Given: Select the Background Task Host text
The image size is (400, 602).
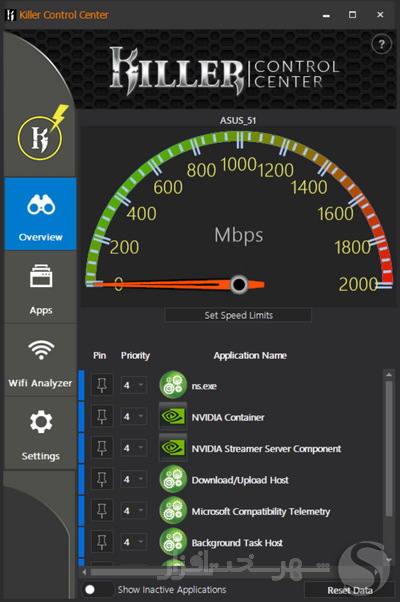Looking at the screenshot, I should [x=237, y=543].
